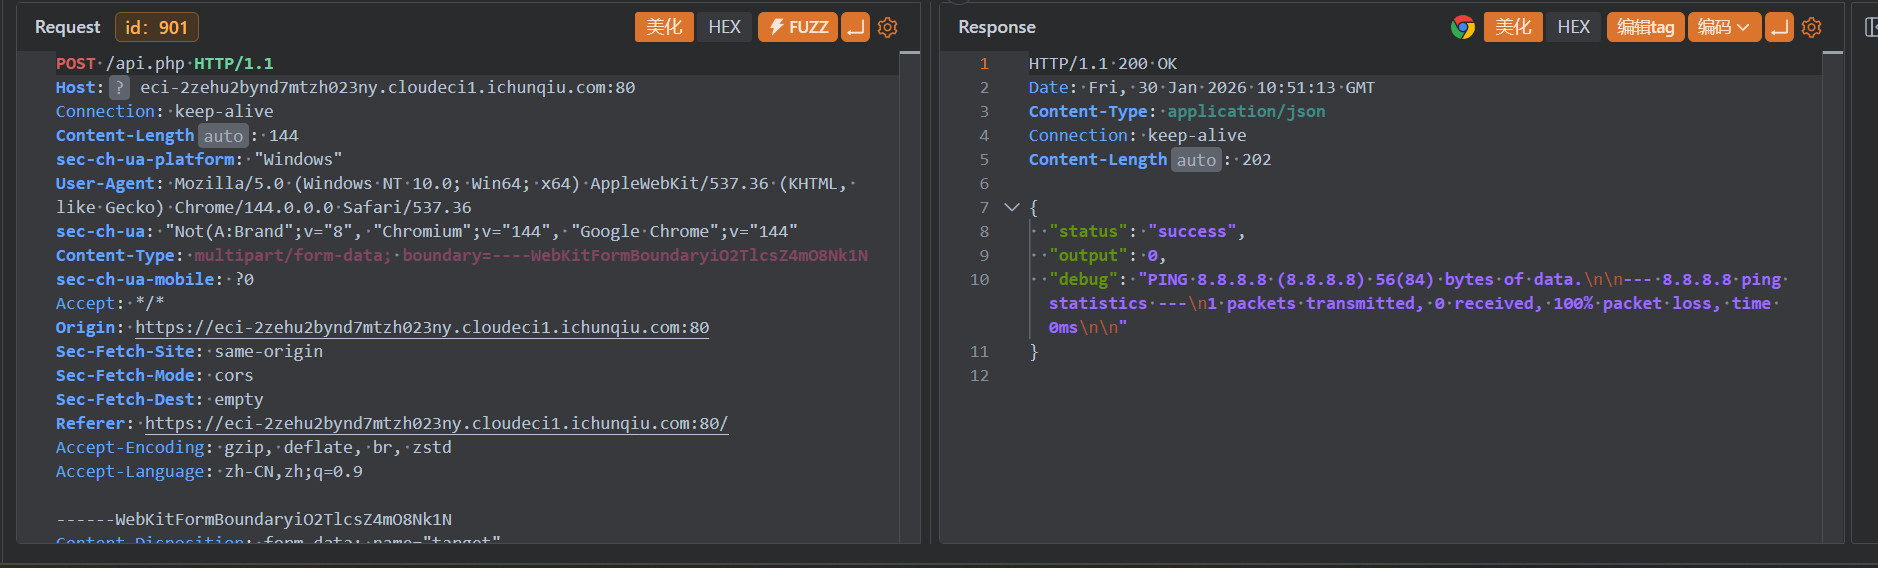Click the Host header value
The height and width of the screenshot is (568, 1878).
[x=388, y=88]
